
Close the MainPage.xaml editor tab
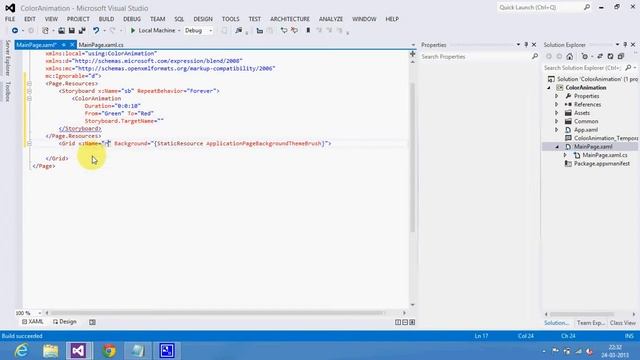point(72,45)
